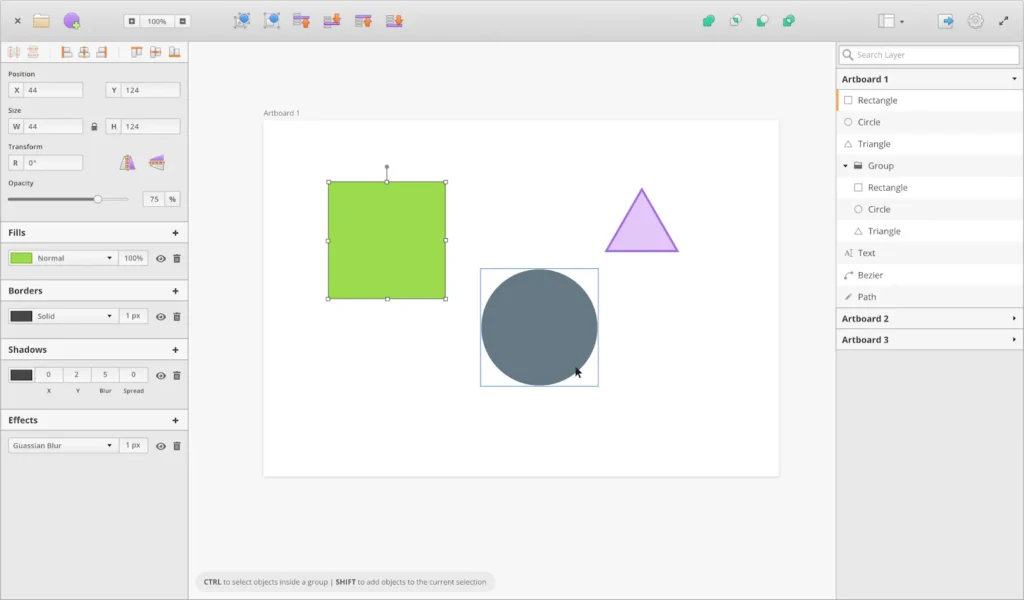The image size is (1024, 600).
Task: Collapse the Group layer folder
Action: click(x=845, y=166)
